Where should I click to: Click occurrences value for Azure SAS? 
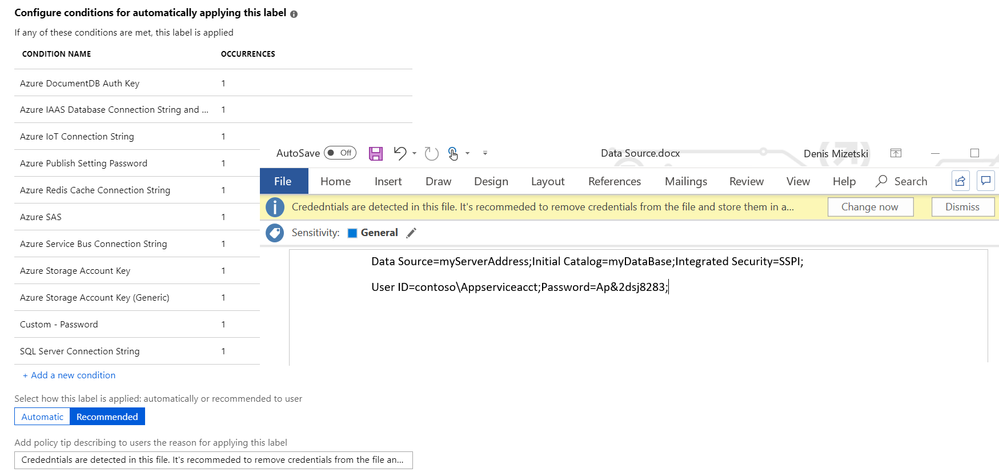tap(223, 217)
